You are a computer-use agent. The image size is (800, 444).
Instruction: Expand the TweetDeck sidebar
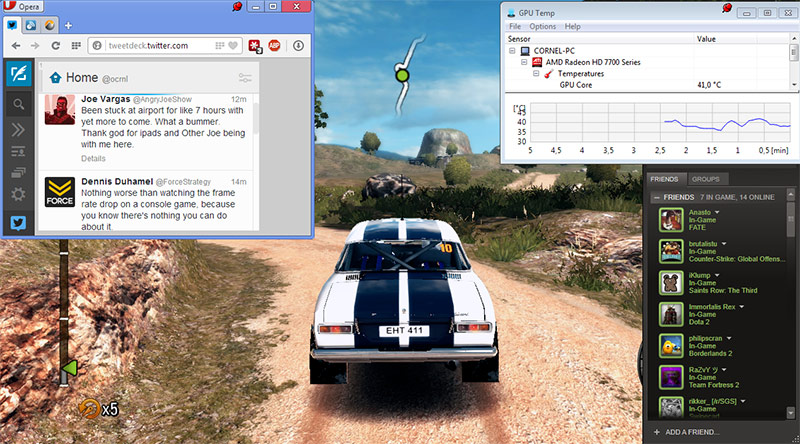click(x=18, y=130)
